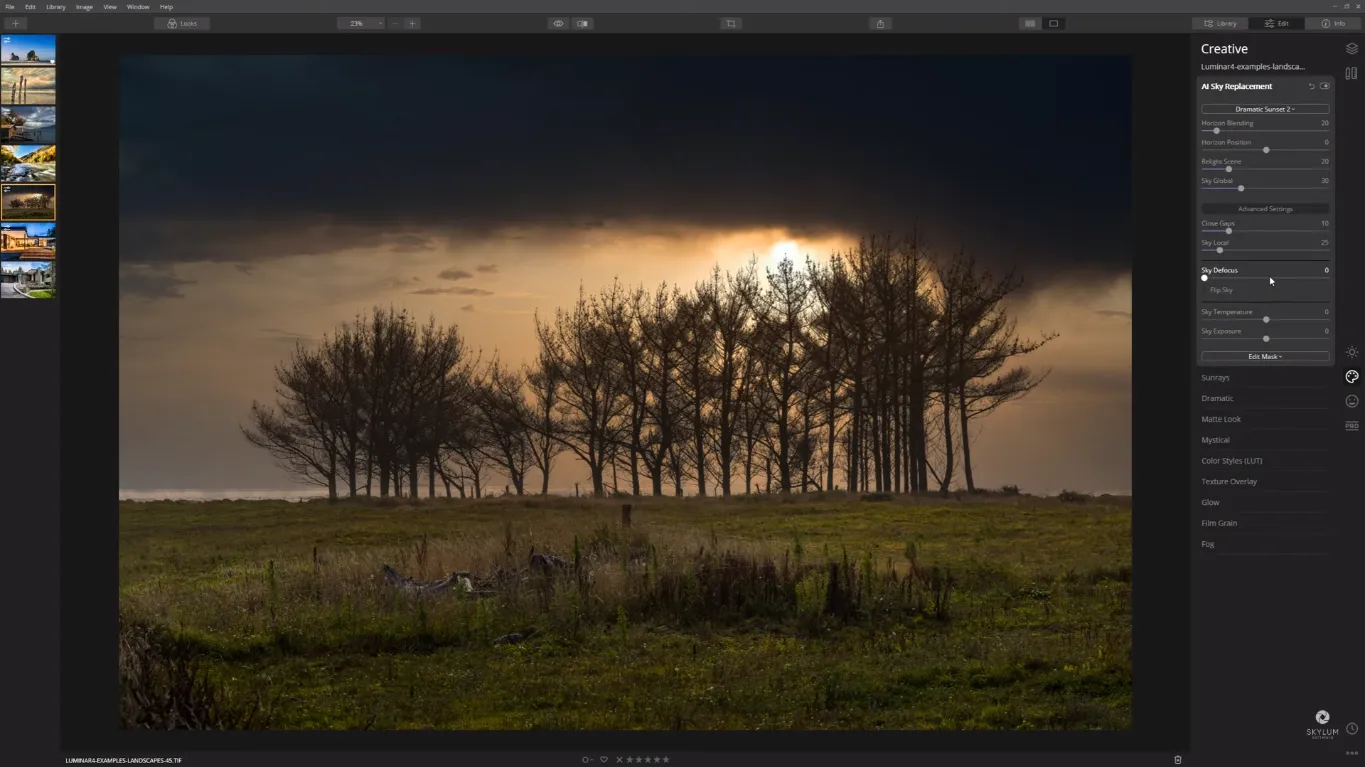Viewport: 1365px width, 767px height.
Task: Toggle before/after compare view button
Action: pos(582,23)
